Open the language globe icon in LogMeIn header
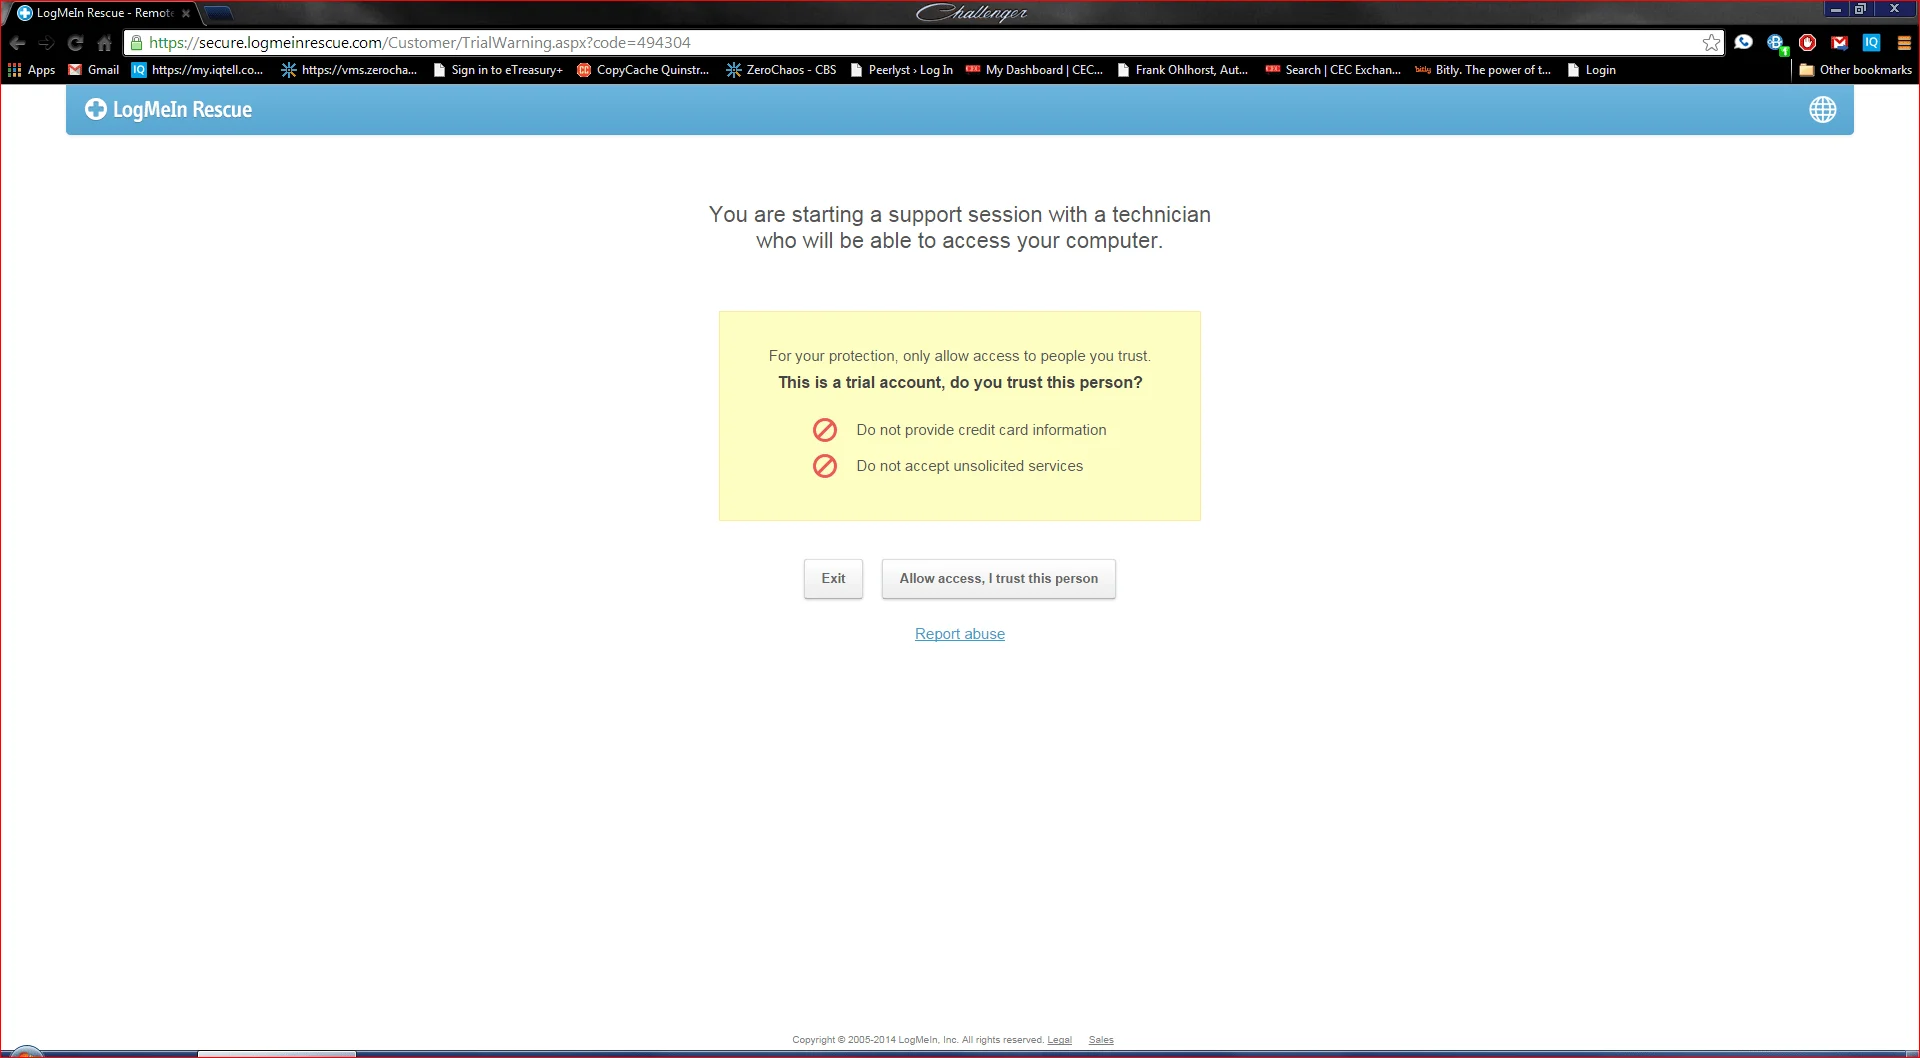Image resolution: width=1920 pixels, height=1058 pixels. coord(1823,110)
